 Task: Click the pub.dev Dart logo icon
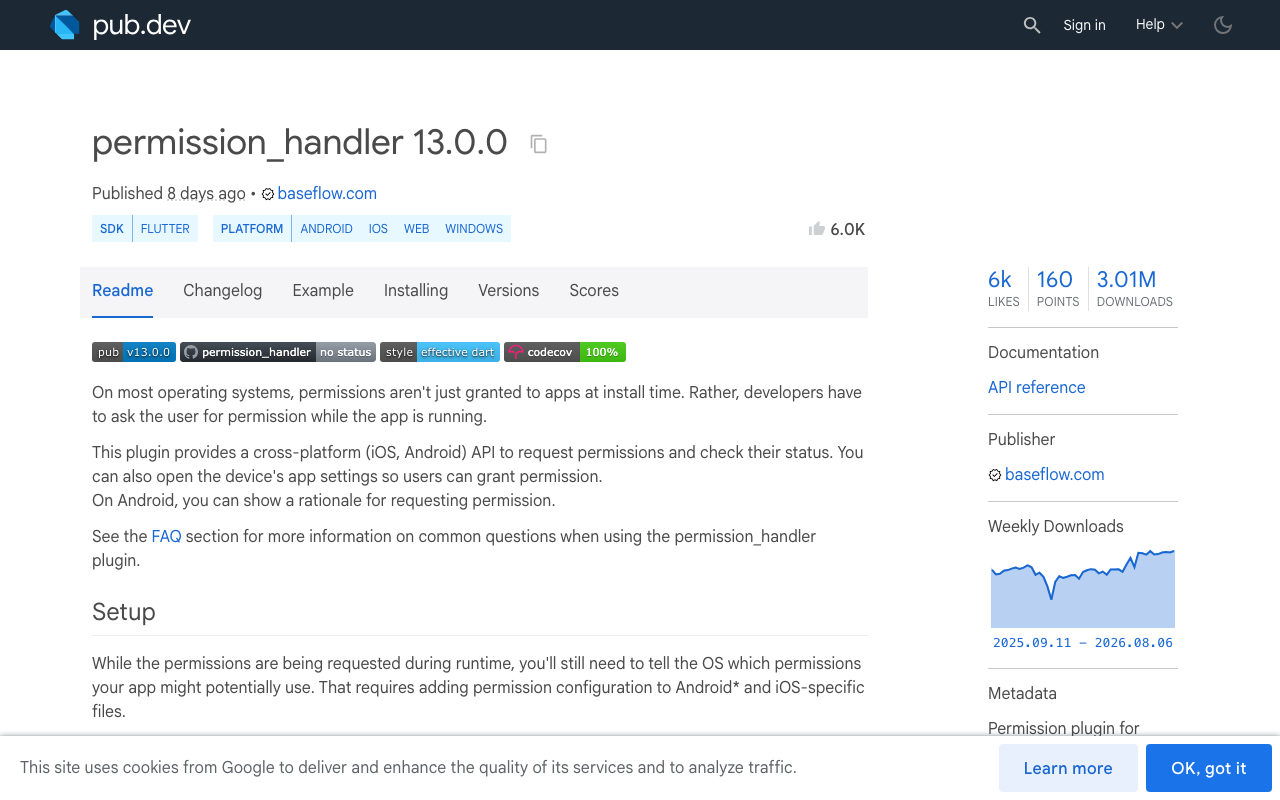pyautogui.click(x=65, y=25)
